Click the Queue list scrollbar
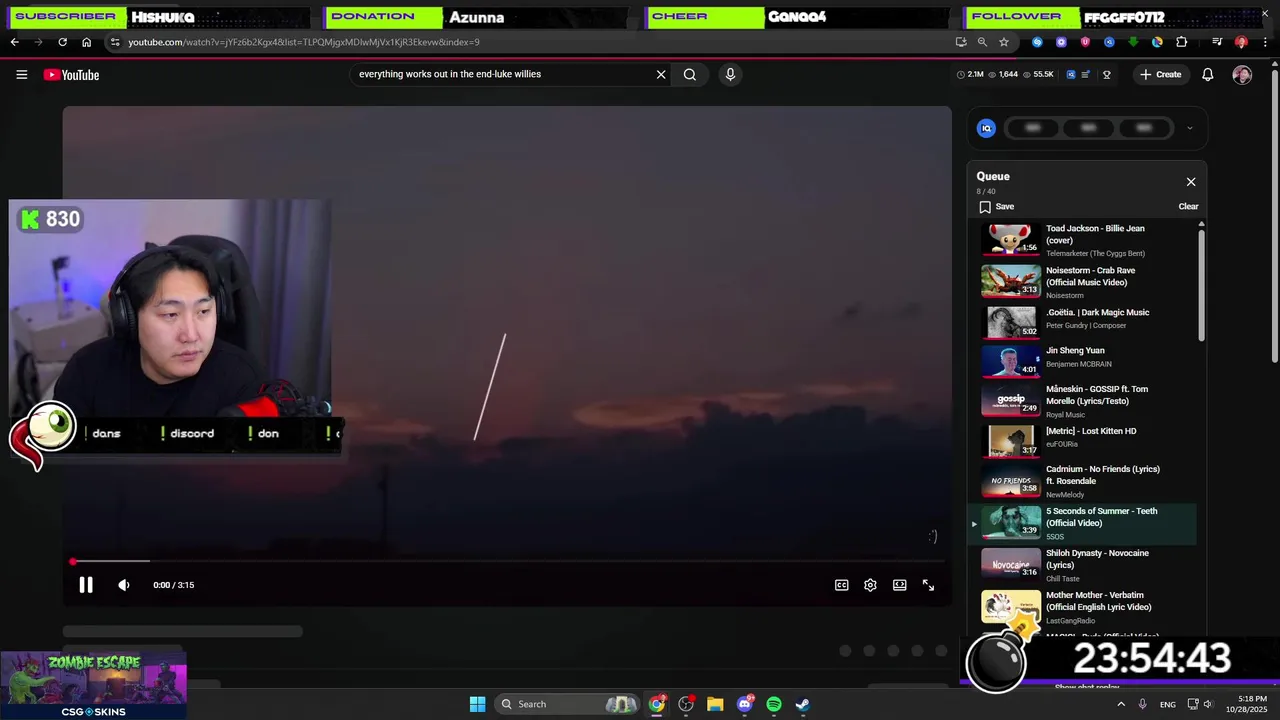The image size is (1280, 720). (1201, 285)
